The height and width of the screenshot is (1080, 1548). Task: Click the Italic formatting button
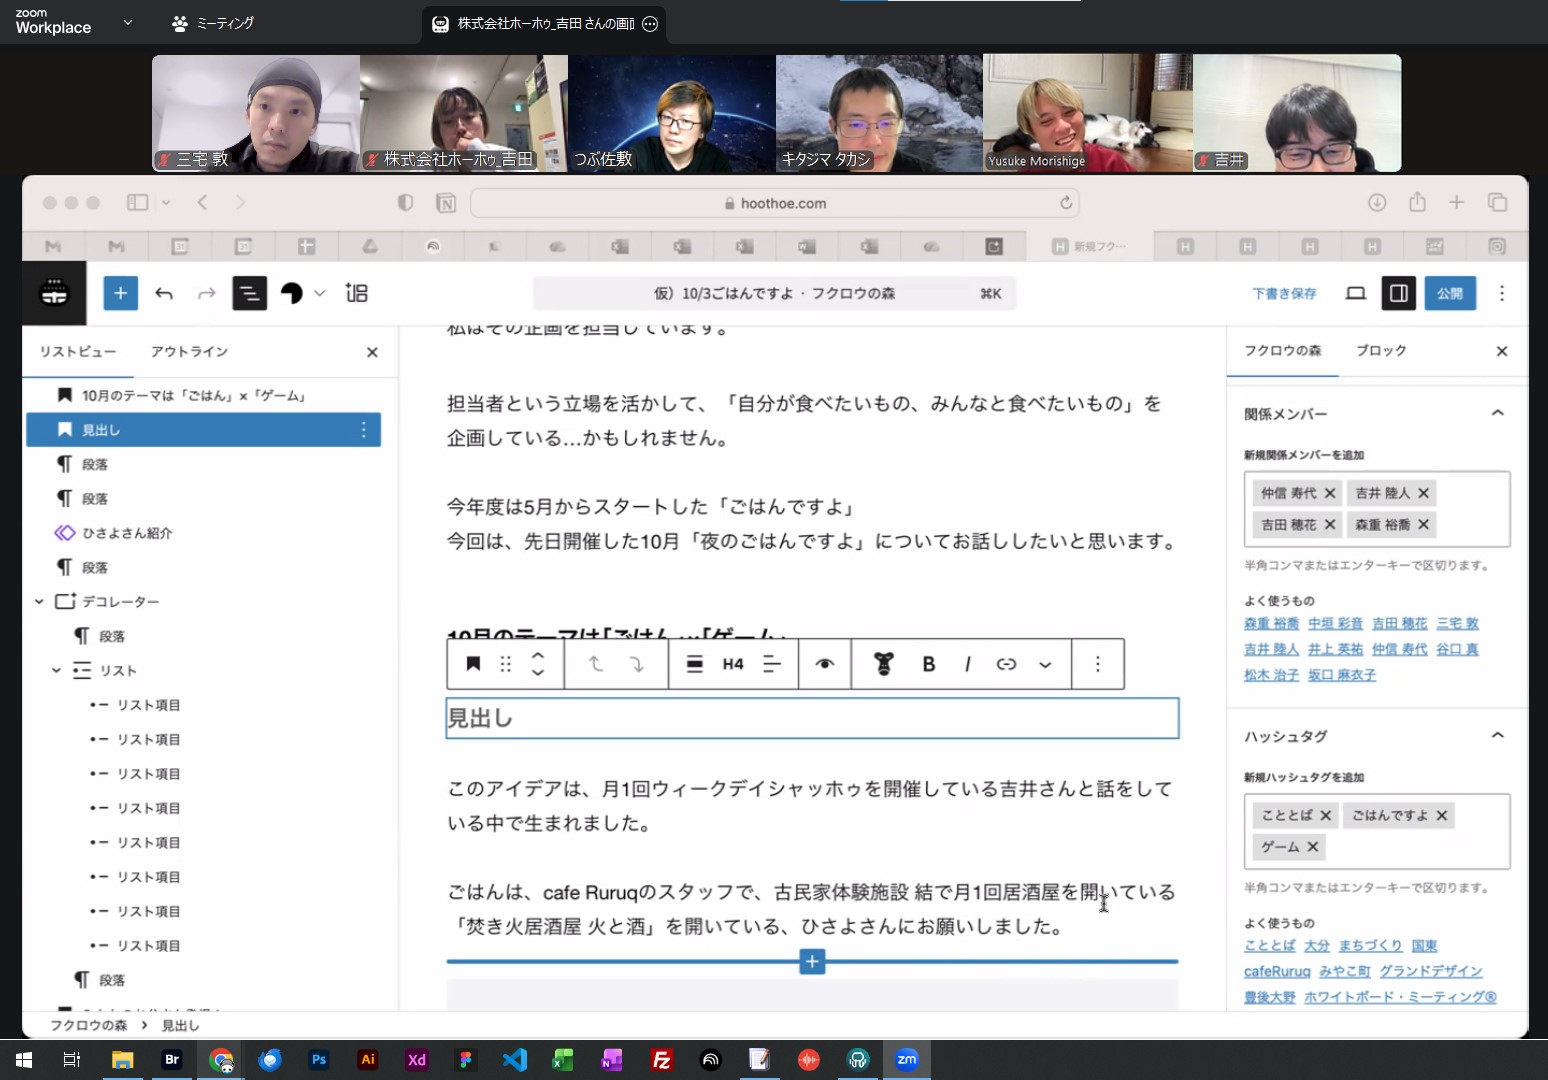tap(967, 664)
